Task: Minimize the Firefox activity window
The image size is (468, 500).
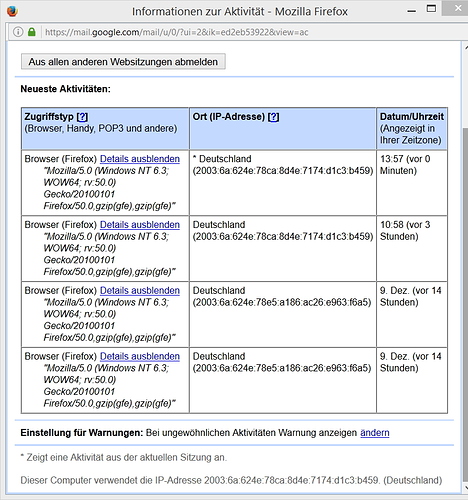Action: (412, 11)
